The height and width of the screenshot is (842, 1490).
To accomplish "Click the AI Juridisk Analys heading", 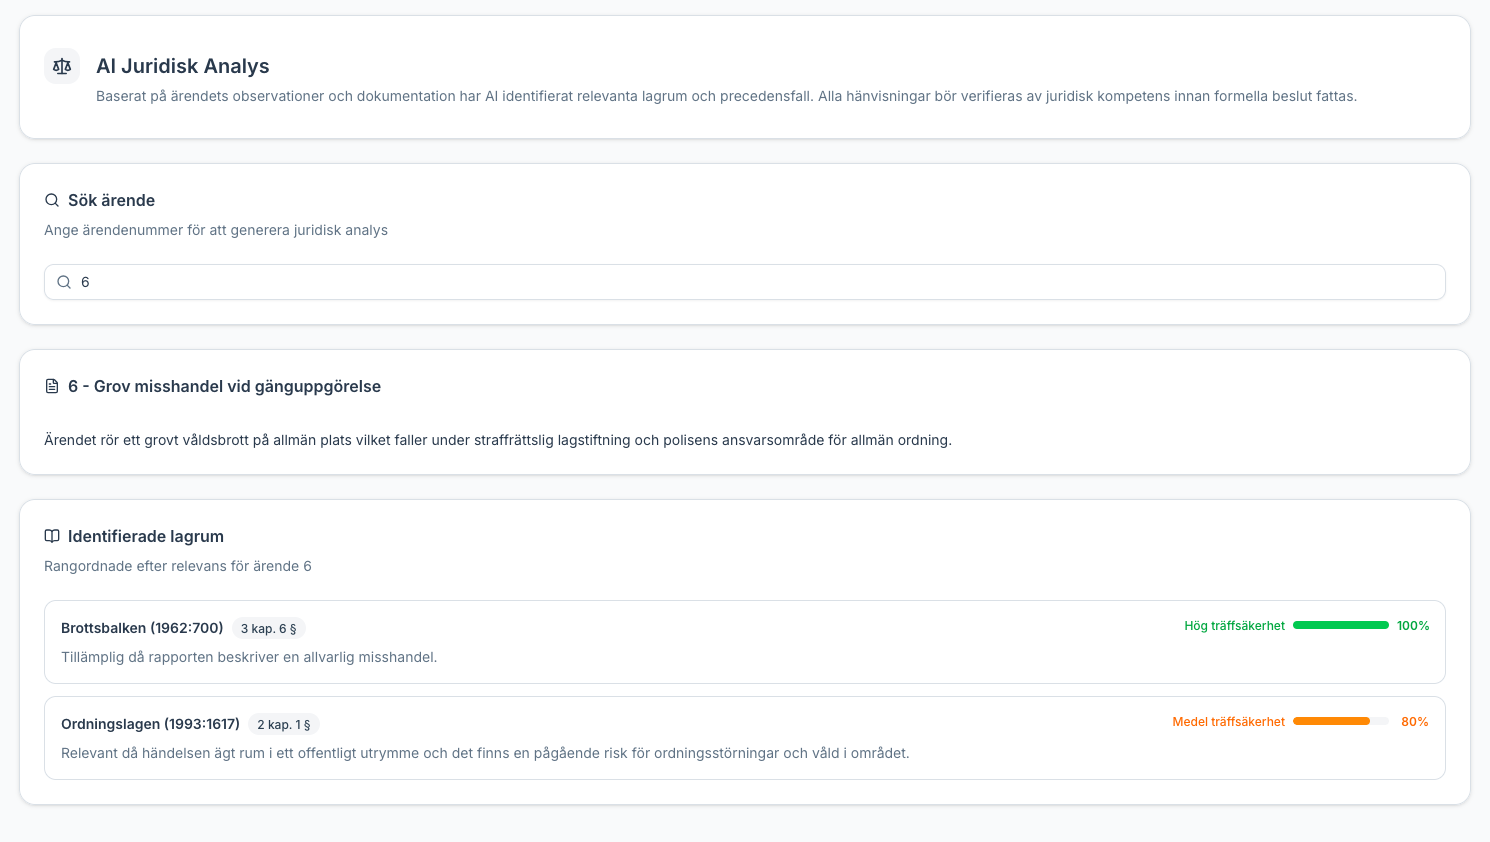I will coord(183,66).
